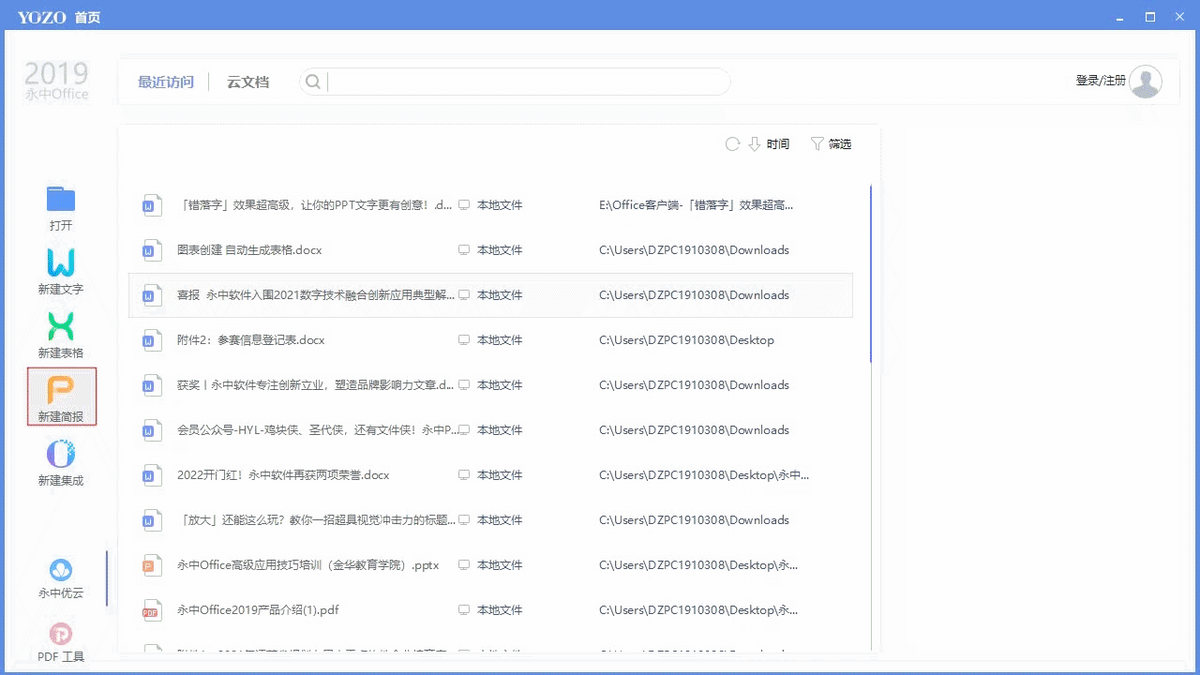The image size is (1200, 675).
Task: Open file 「放大」还能这么玩
Action: point(315,520)
